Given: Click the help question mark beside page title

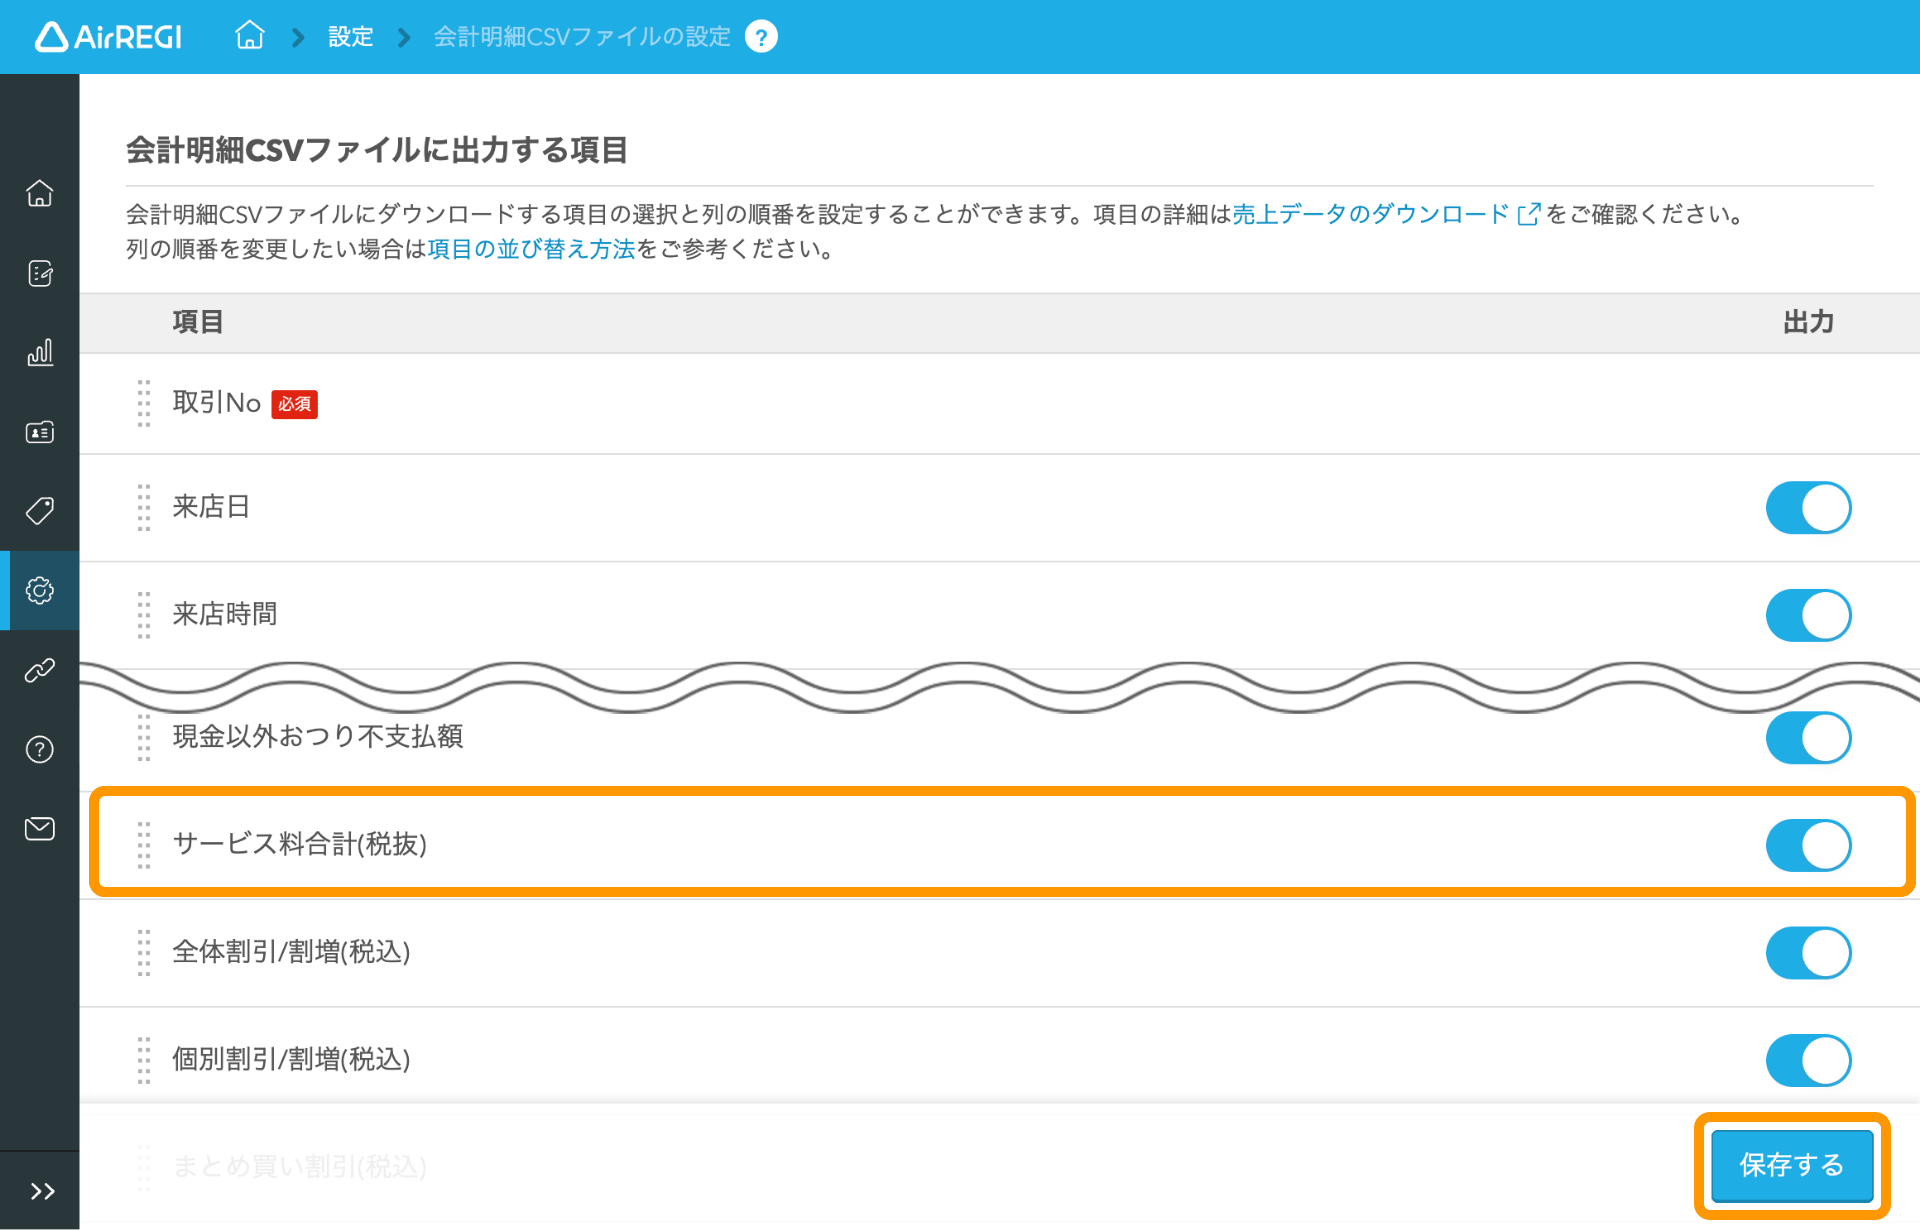Looking at the screenshot, I should (x=761, y=37).
